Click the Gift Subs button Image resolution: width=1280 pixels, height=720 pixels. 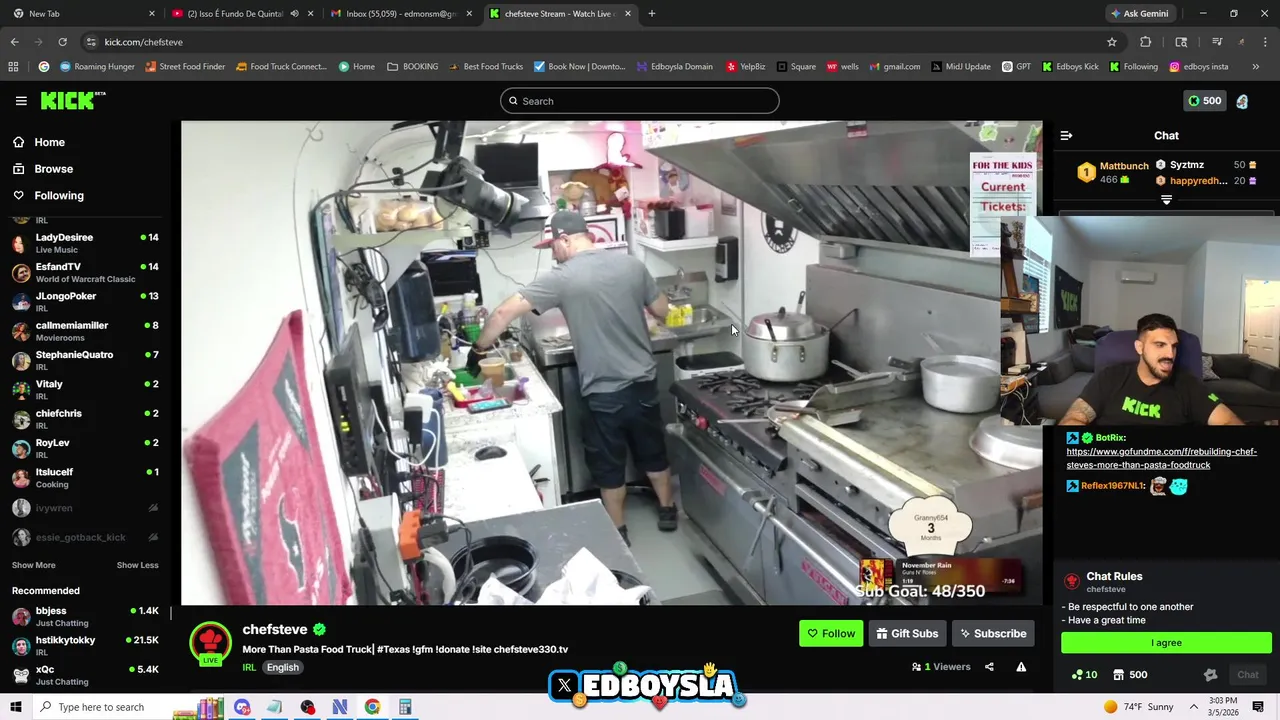coord(907,633)
